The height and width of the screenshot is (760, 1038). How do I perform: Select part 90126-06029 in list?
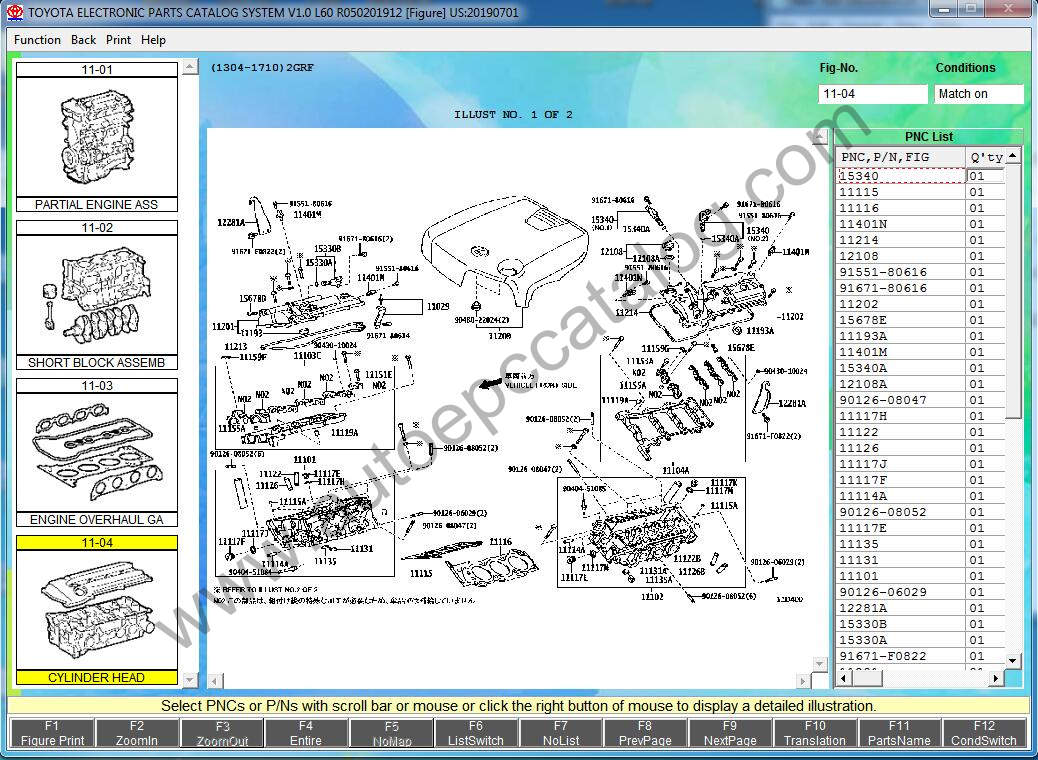(920, 592)
